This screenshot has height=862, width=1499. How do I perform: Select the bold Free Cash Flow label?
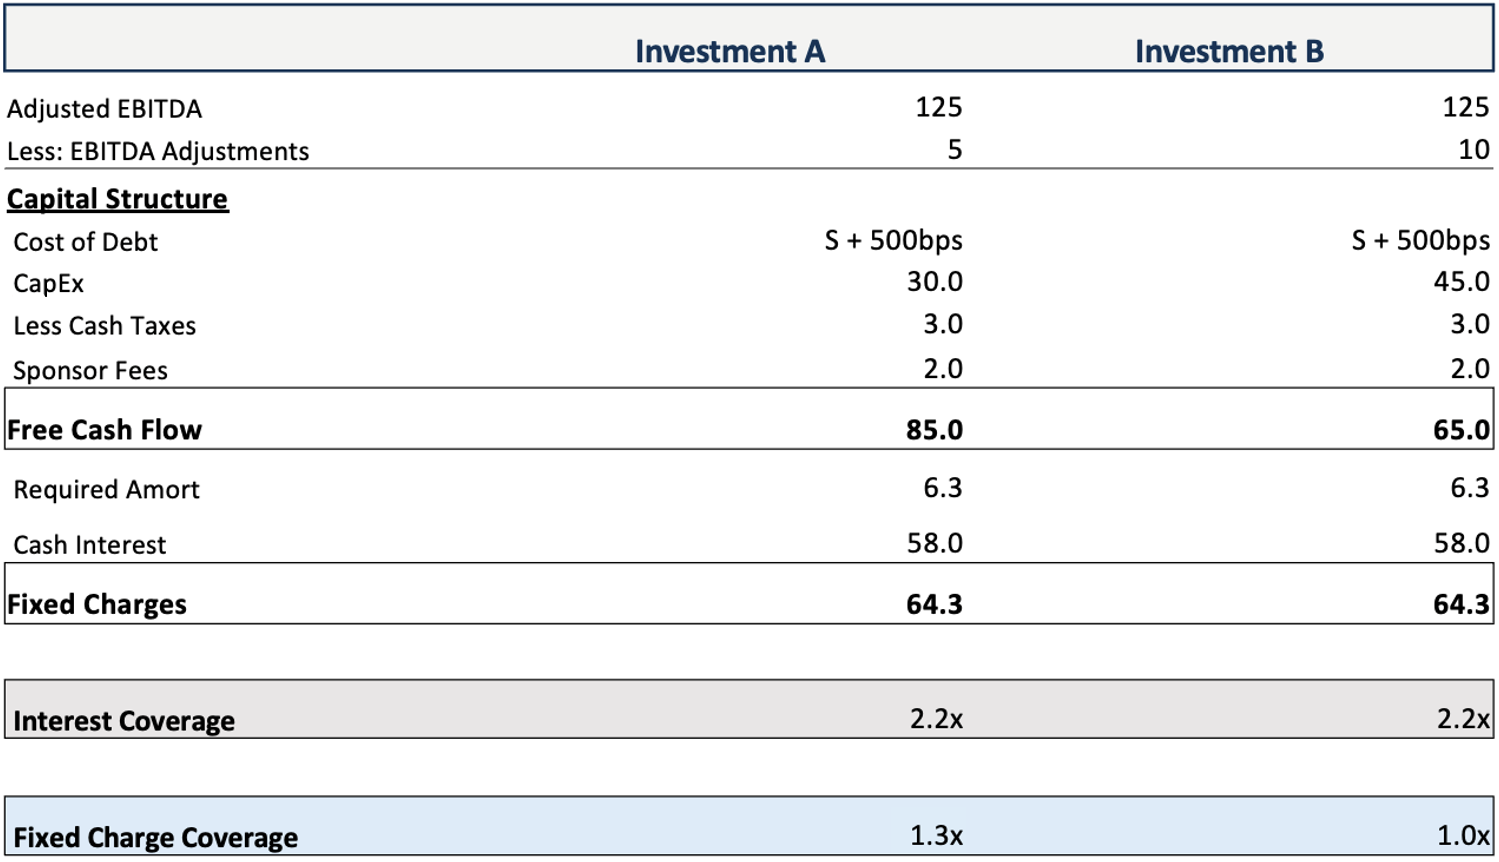[104, 430]
